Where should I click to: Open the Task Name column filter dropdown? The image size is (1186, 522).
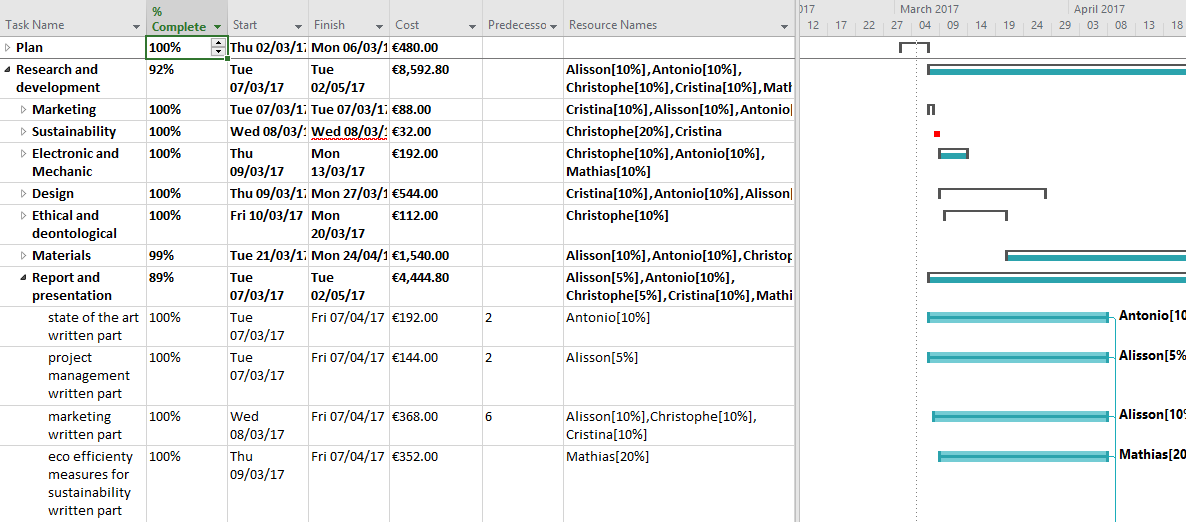(136, 26)
